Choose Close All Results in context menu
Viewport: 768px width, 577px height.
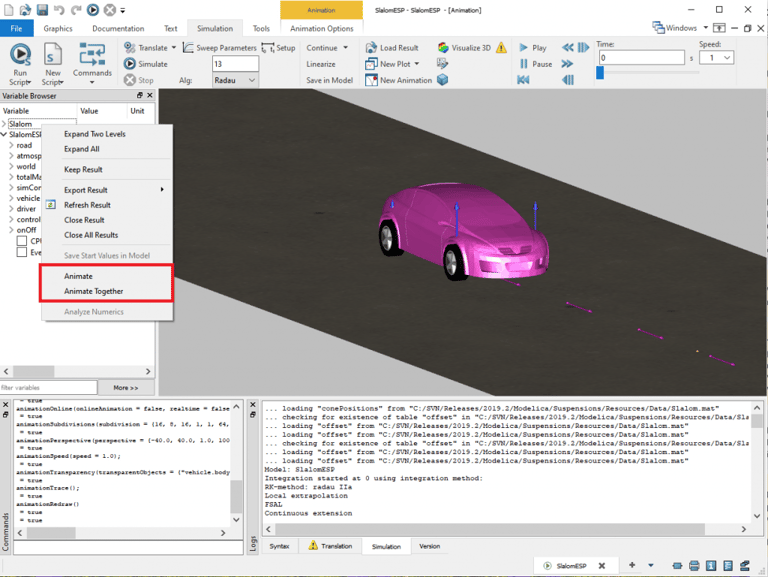[x=107, y=235]
